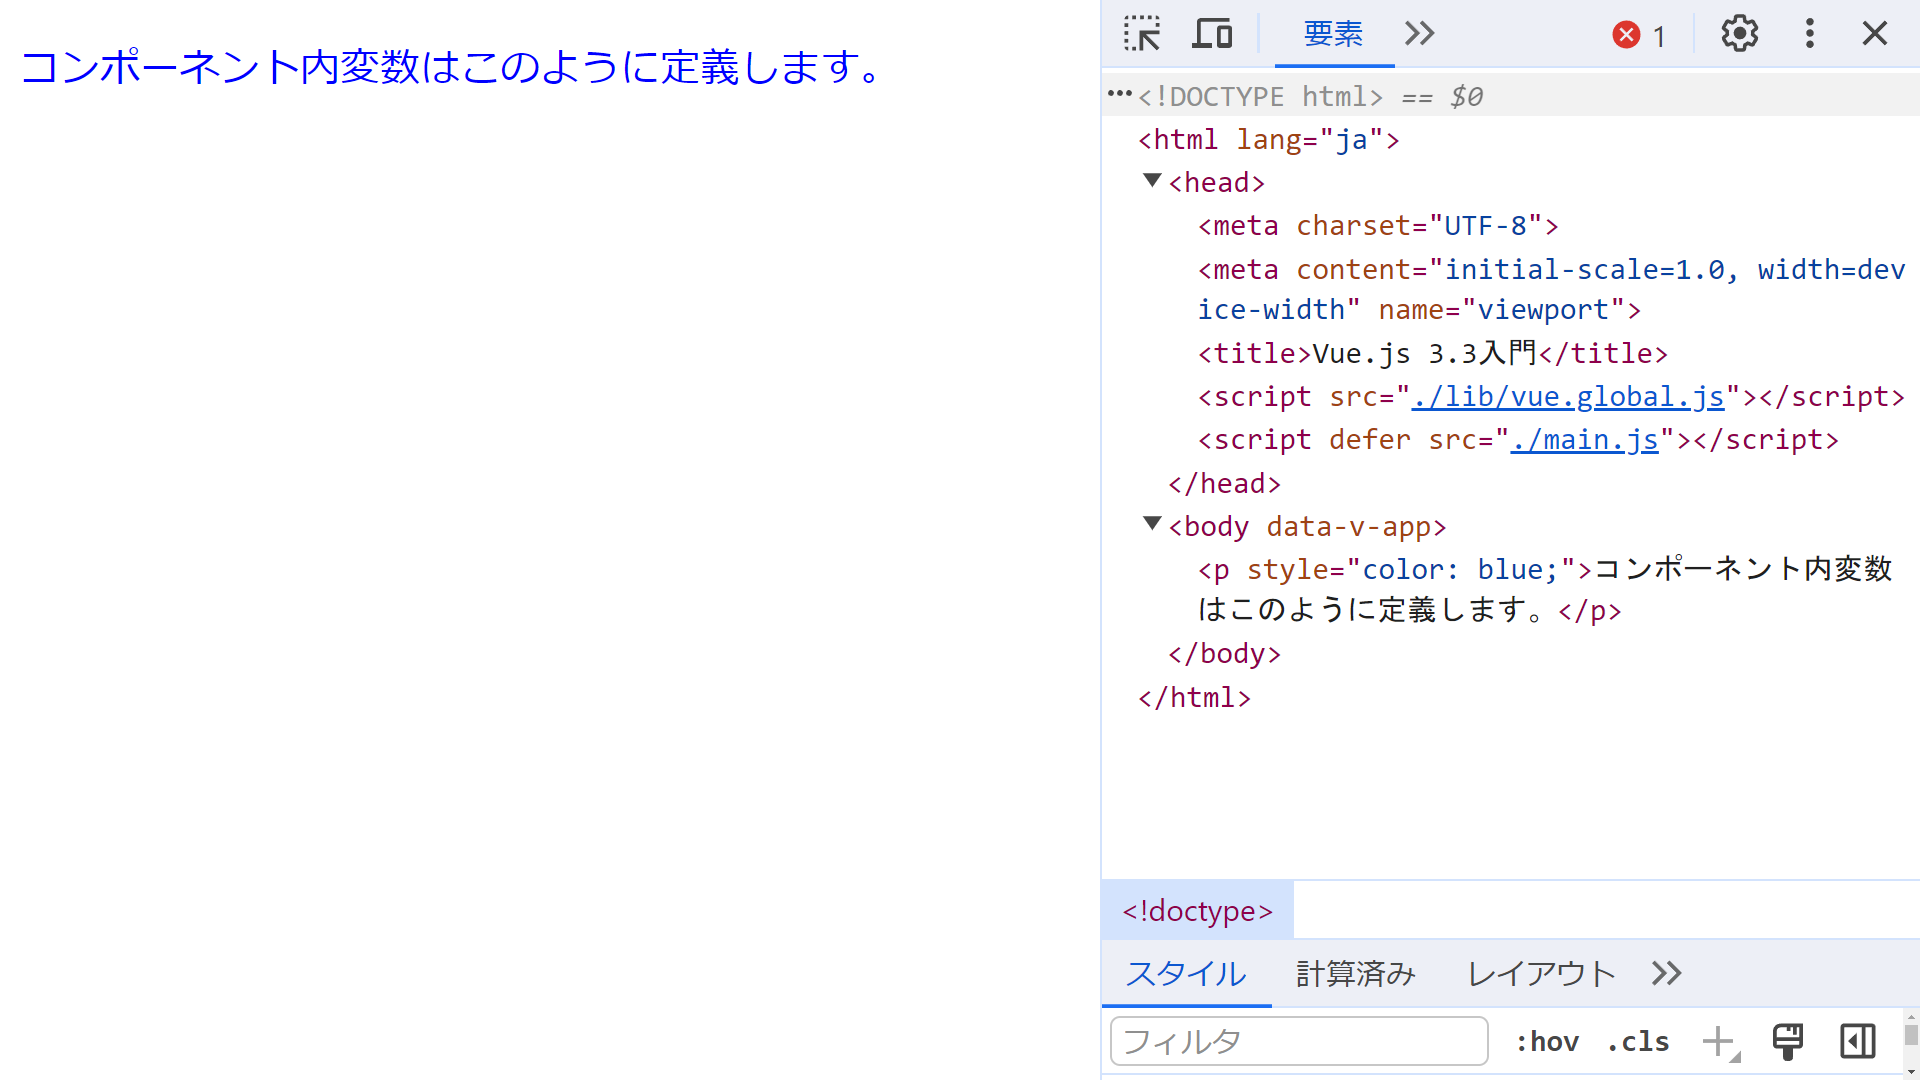The image size is (1920, 1080).
Task: Toggle the :hov element state button
Action: click(x=1547, y=1042)
